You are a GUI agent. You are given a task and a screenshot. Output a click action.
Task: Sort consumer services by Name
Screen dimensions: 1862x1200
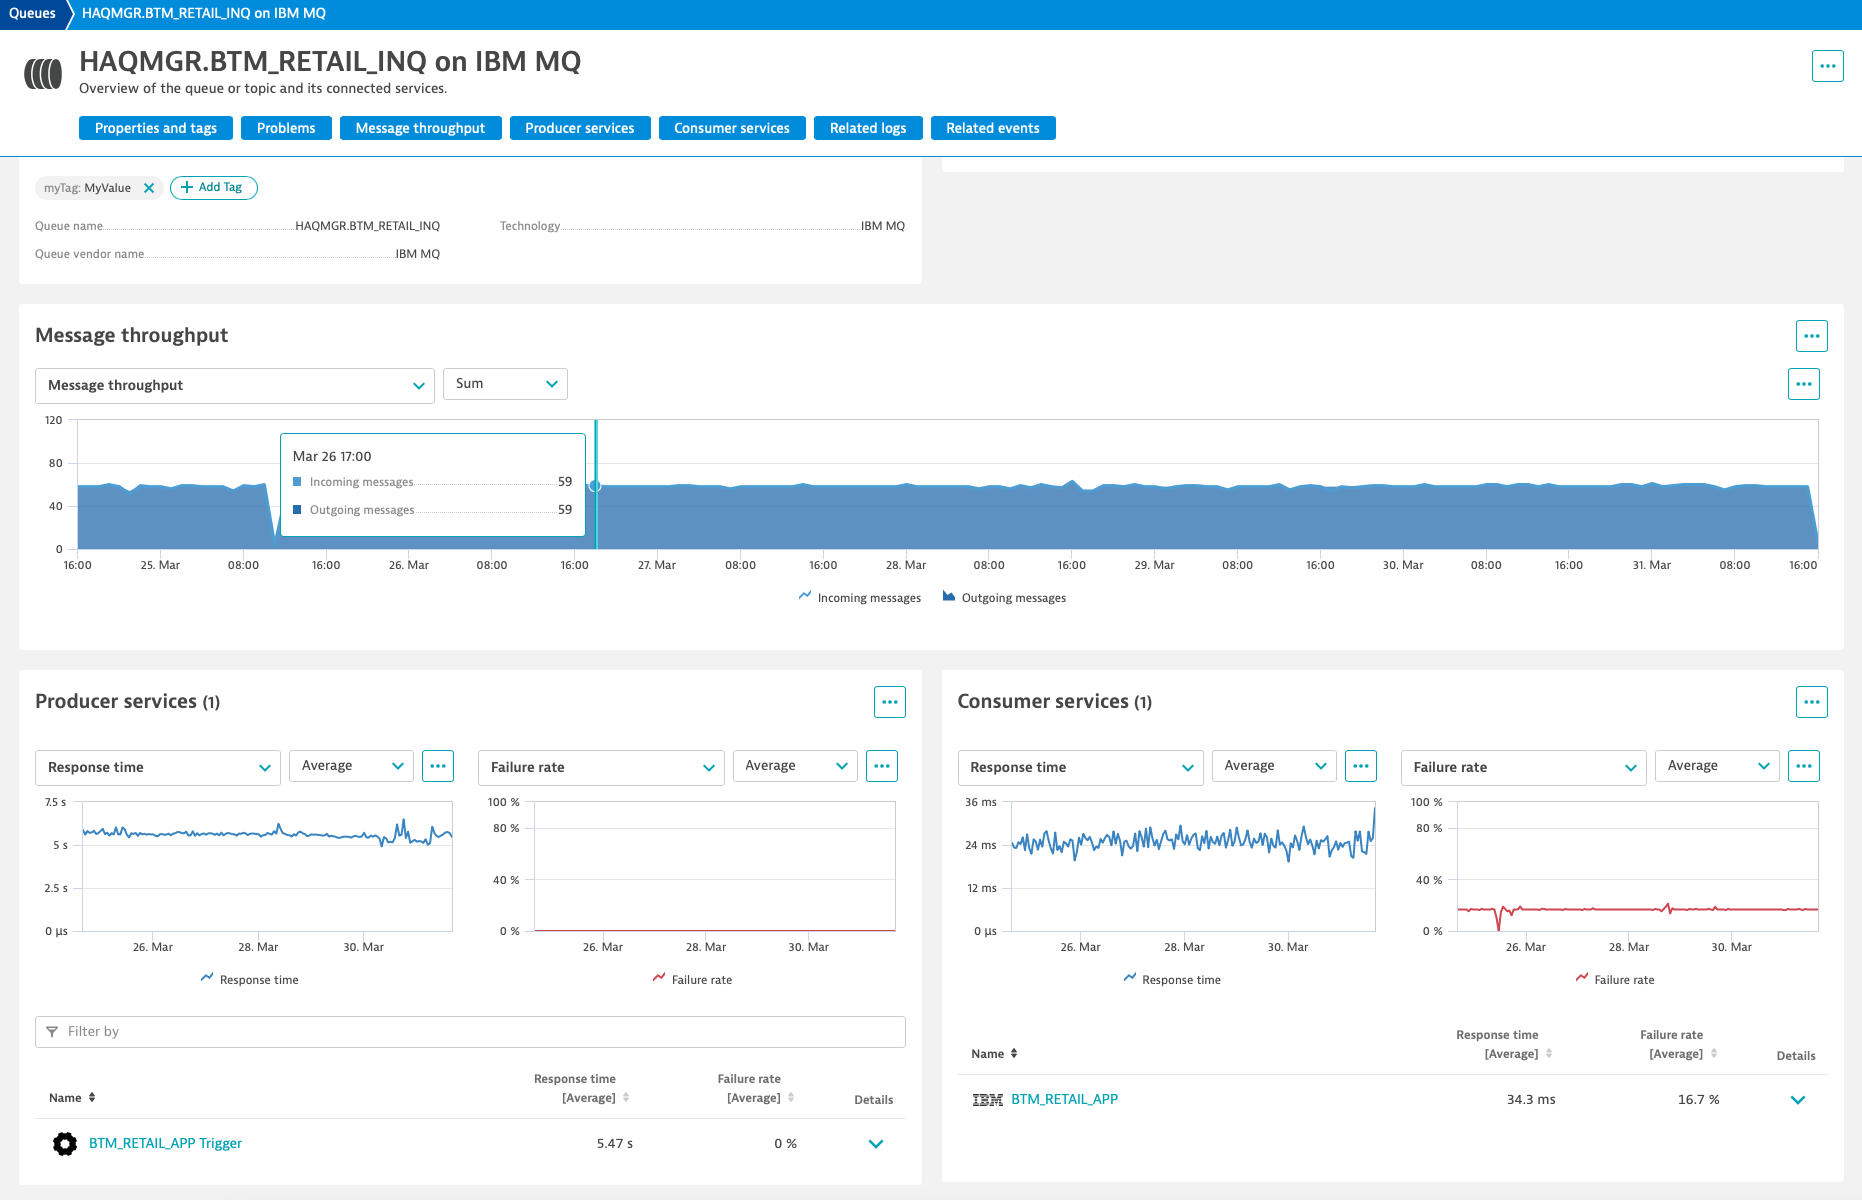click(x=994, y=1054)
